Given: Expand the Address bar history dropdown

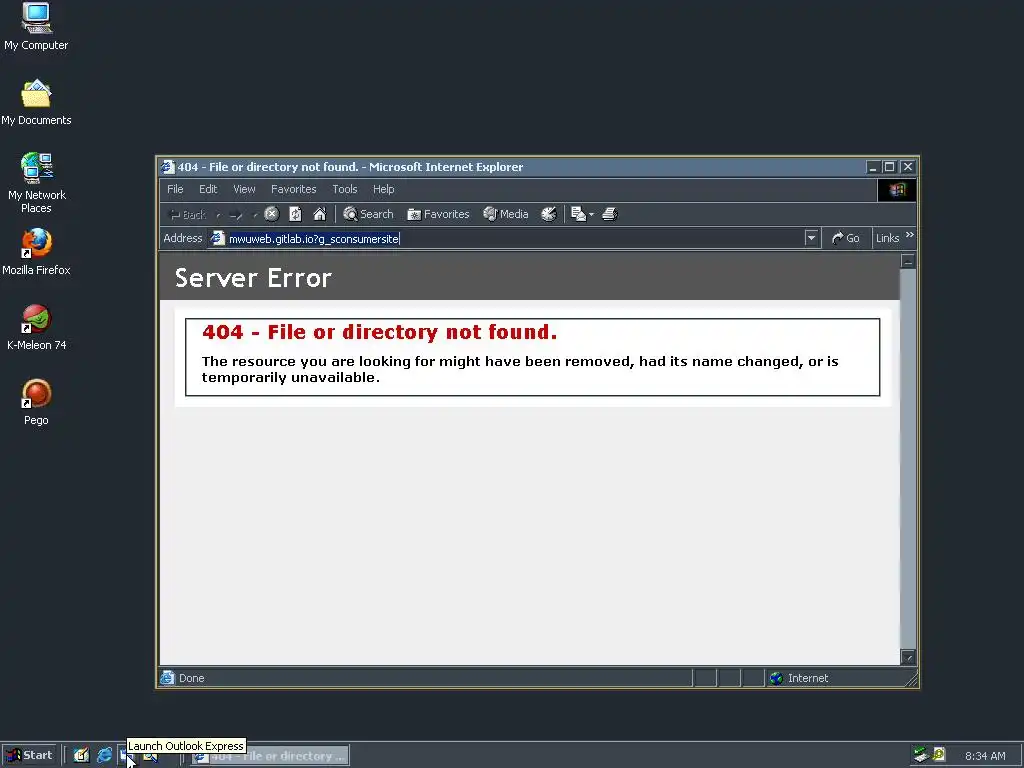Looking at the screenshot, I should 811,238.
